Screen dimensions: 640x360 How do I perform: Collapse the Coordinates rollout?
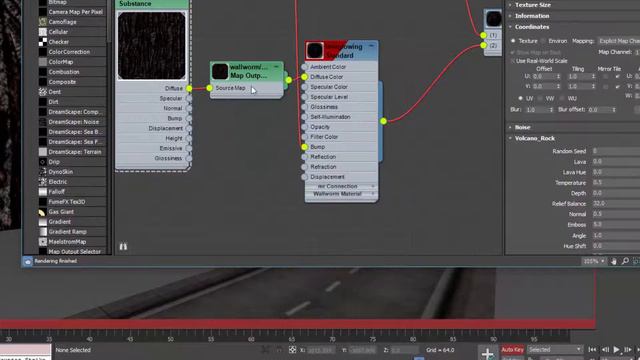(x=532, y=27)
